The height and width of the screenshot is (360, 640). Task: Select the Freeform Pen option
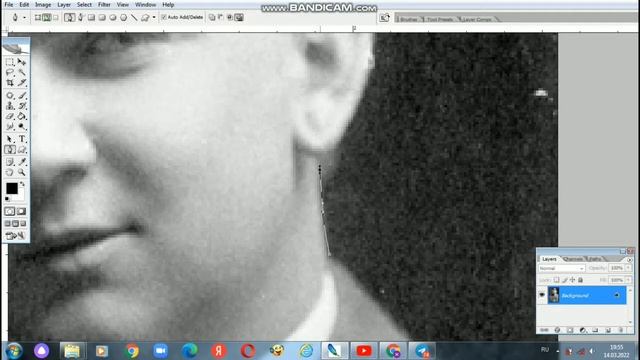pyautogui.click(x=80, y=17)
